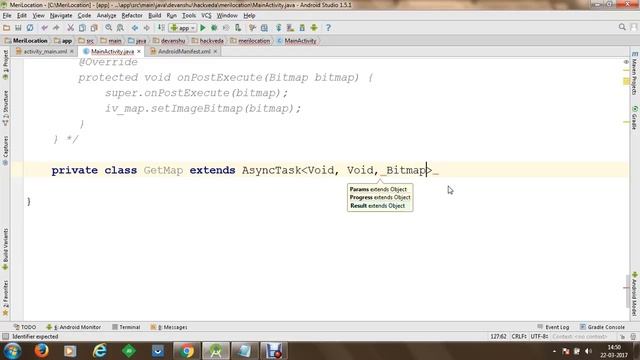Click the CRLF line separator selector
Viewport: 640px width, 360px height.
tap(519, 336)
